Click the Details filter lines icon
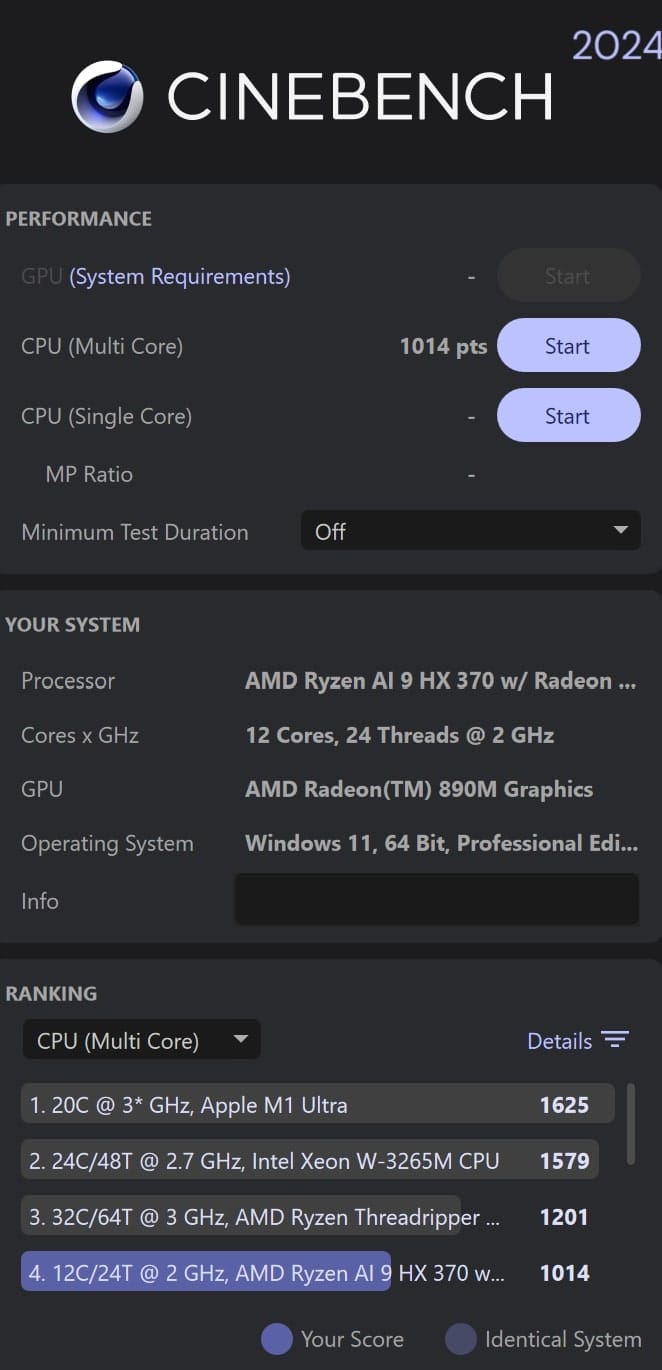Viewport: 662px width, 1370px height. [x=615, y=1041]
